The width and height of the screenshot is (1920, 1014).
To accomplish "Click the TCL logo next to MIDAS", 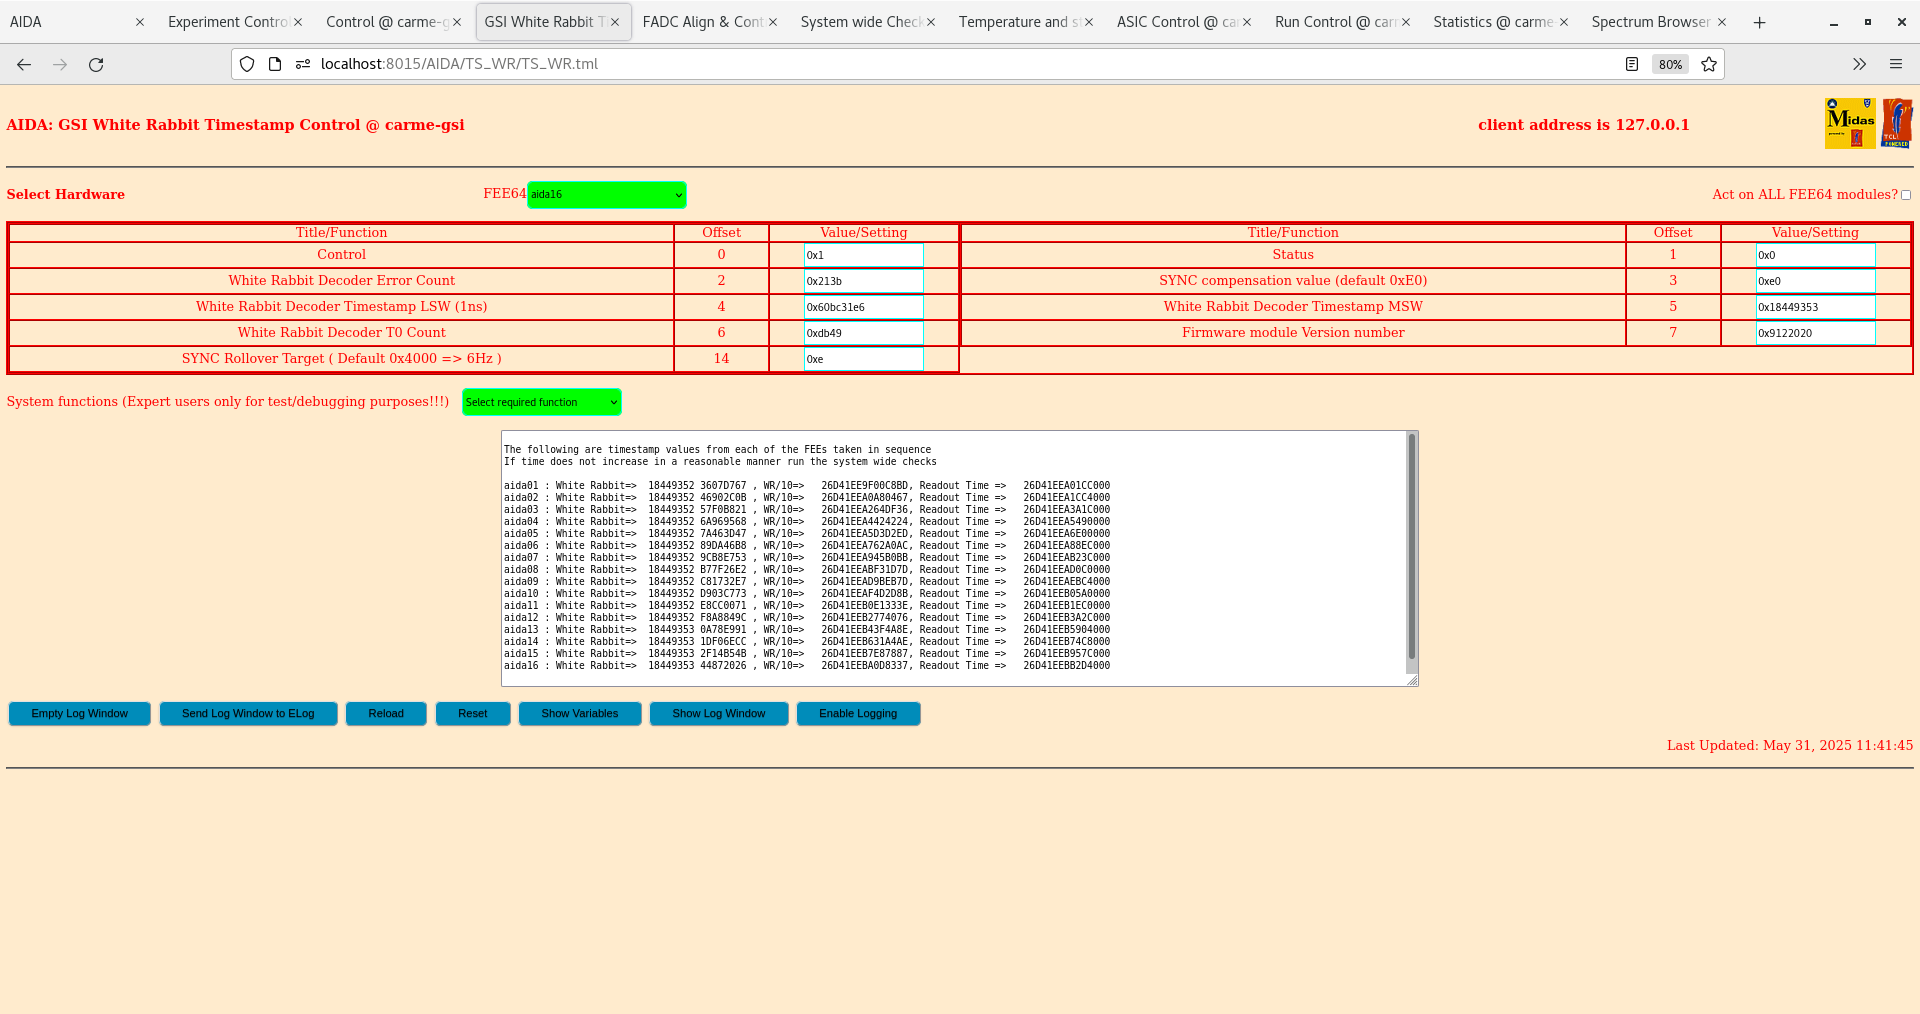I will [1896, 122].
